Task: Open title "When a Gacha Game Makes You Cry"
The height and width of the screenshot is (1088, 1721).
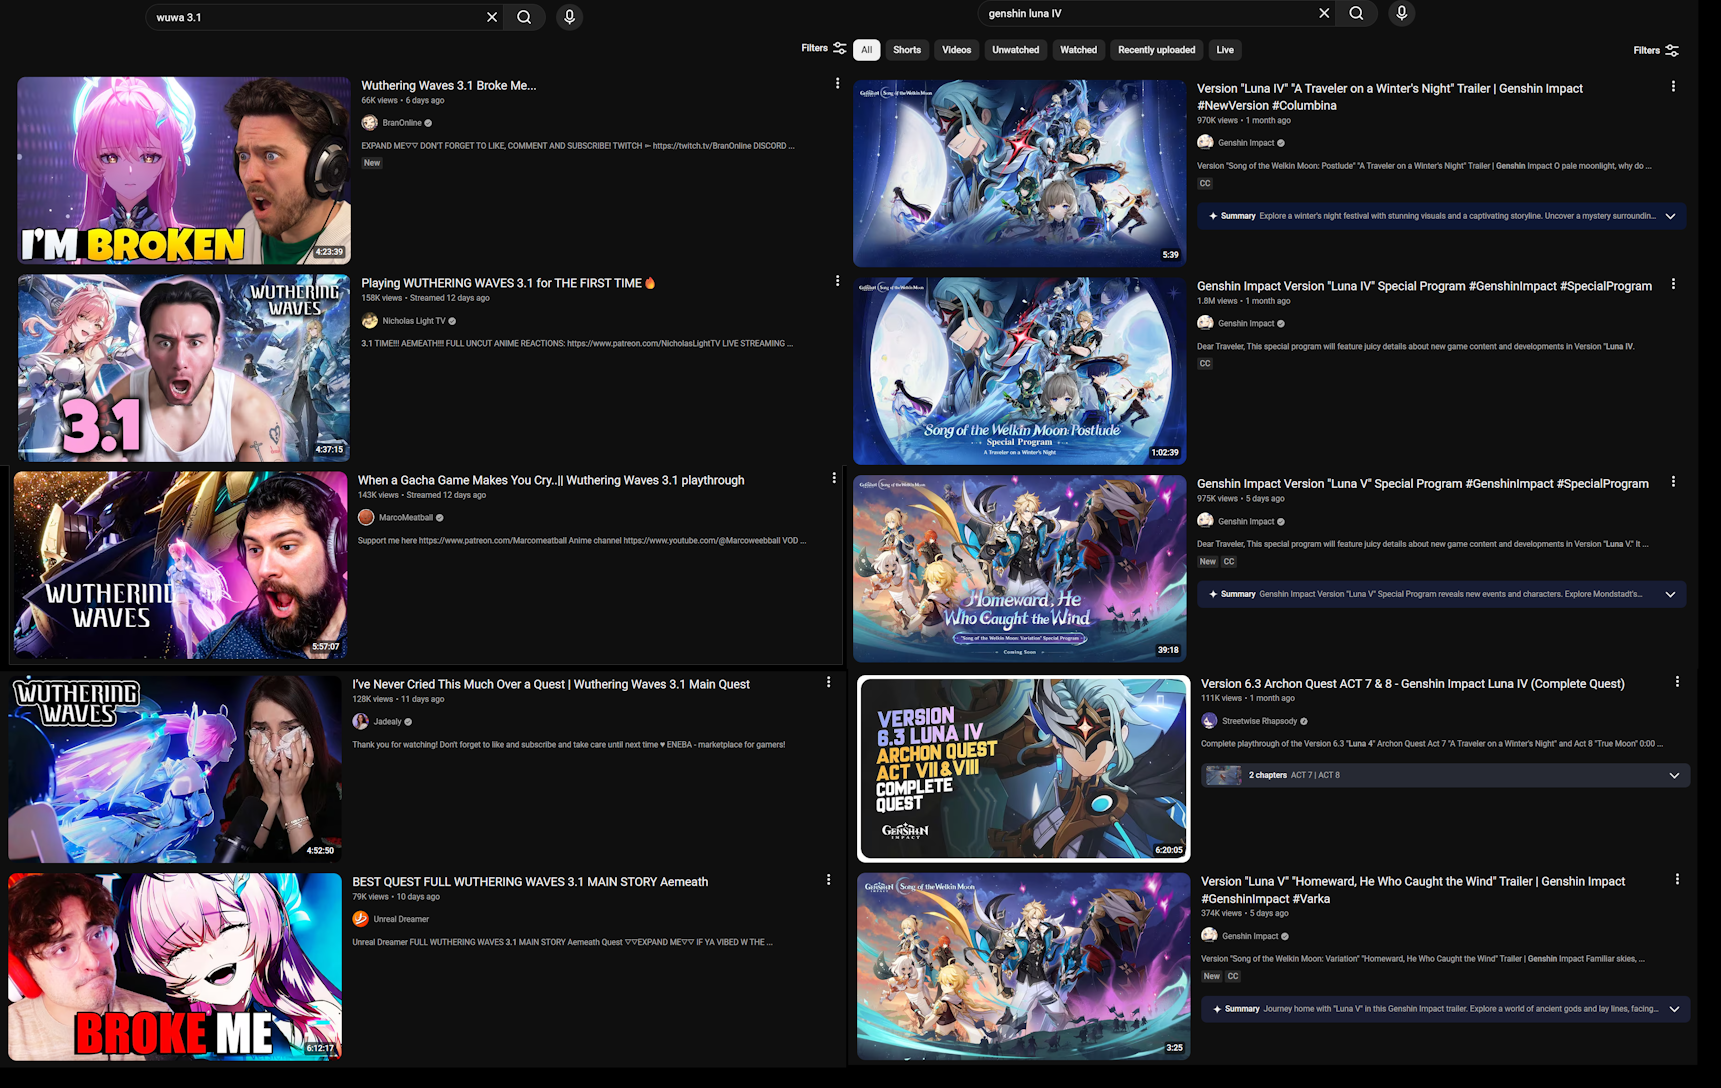Action: (x=551, y=481)
